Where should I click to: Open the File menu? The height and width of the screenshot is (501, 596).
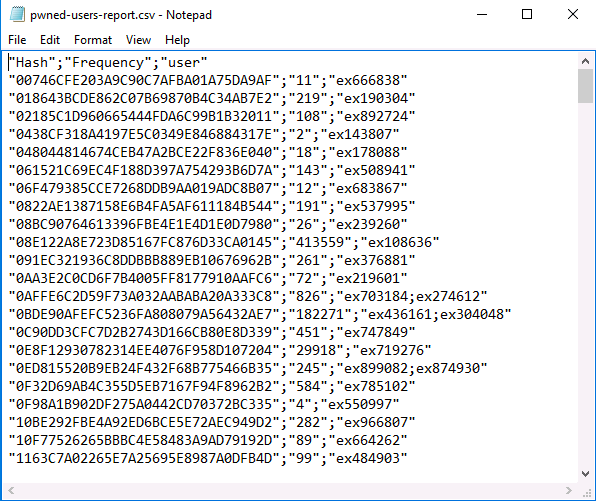click(x=17, y=40)
